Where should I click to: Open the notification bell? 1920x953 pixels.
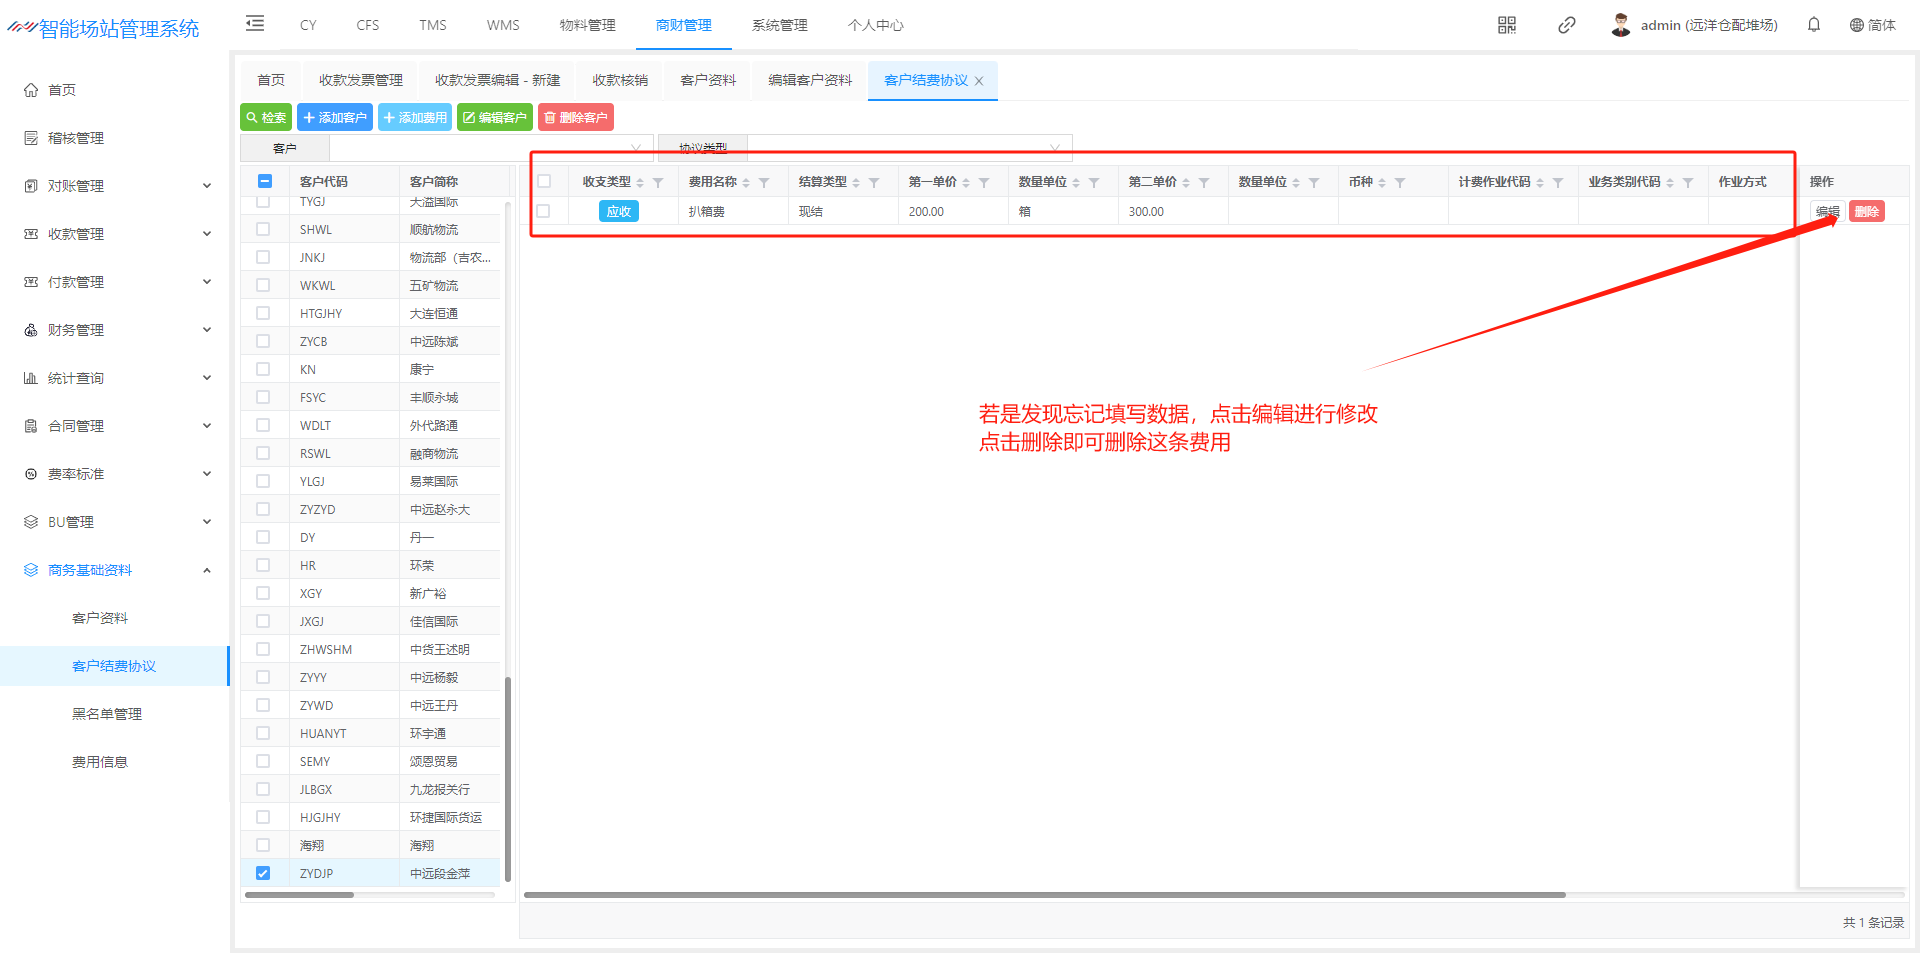click(x=1813, y=25)
